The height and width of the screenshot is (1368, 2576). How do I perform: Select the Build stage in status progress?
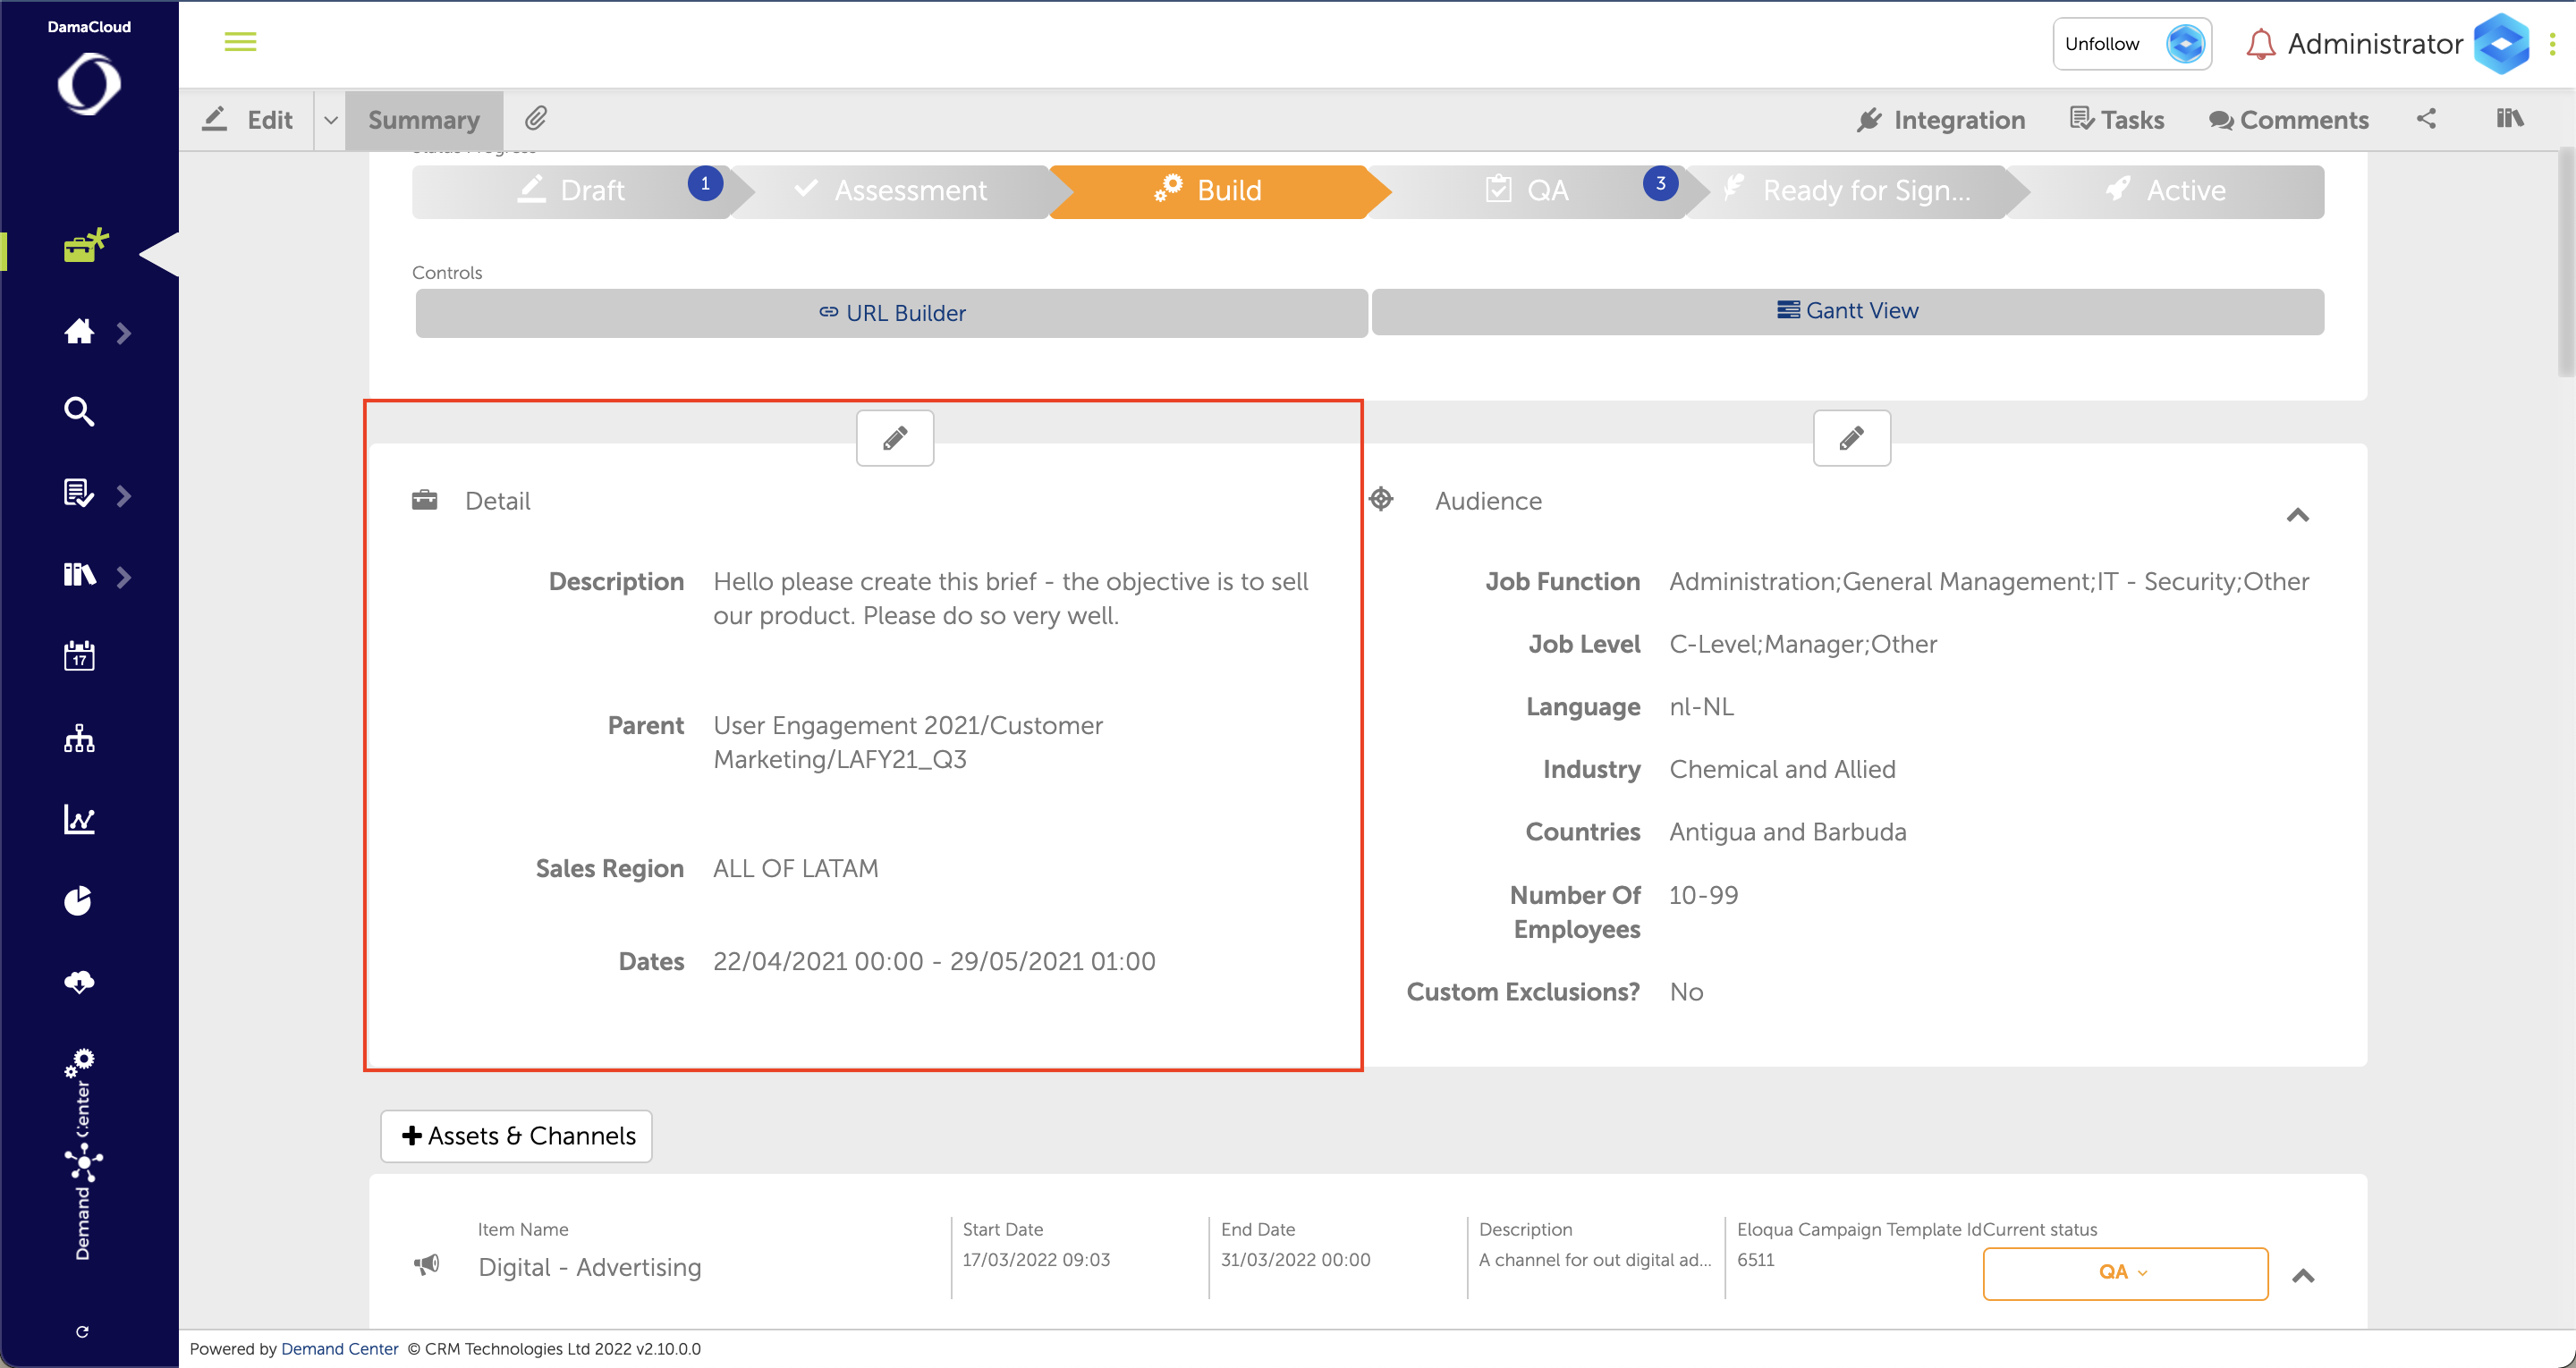(x=1209, y=190)
